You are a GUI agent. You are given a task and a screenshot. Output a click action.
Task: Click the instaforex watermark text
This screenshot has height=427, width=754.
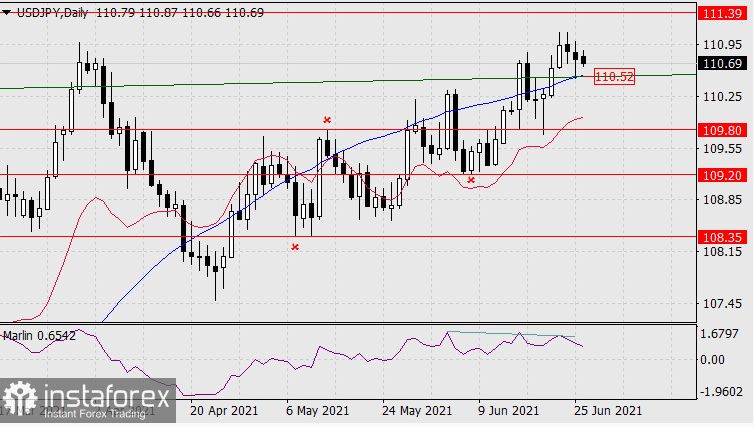pyautogui.click(x=107, y=397)
